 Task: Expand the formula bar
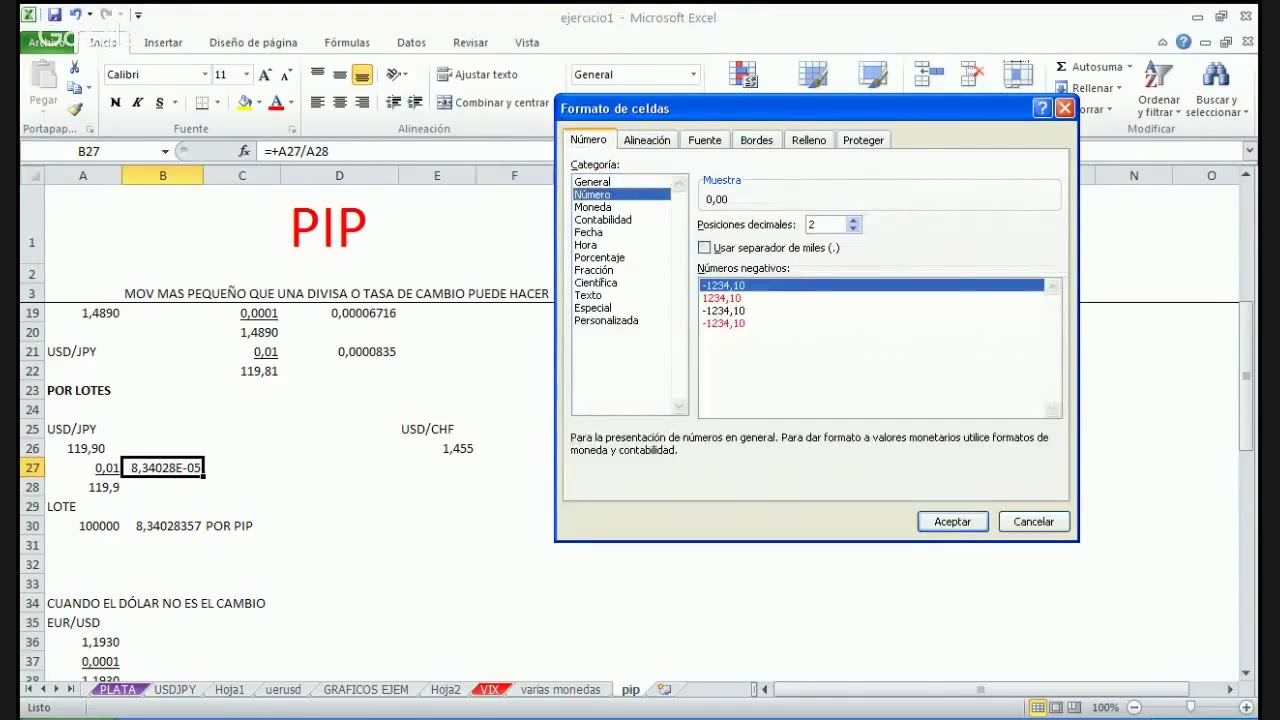[1249, 151]
